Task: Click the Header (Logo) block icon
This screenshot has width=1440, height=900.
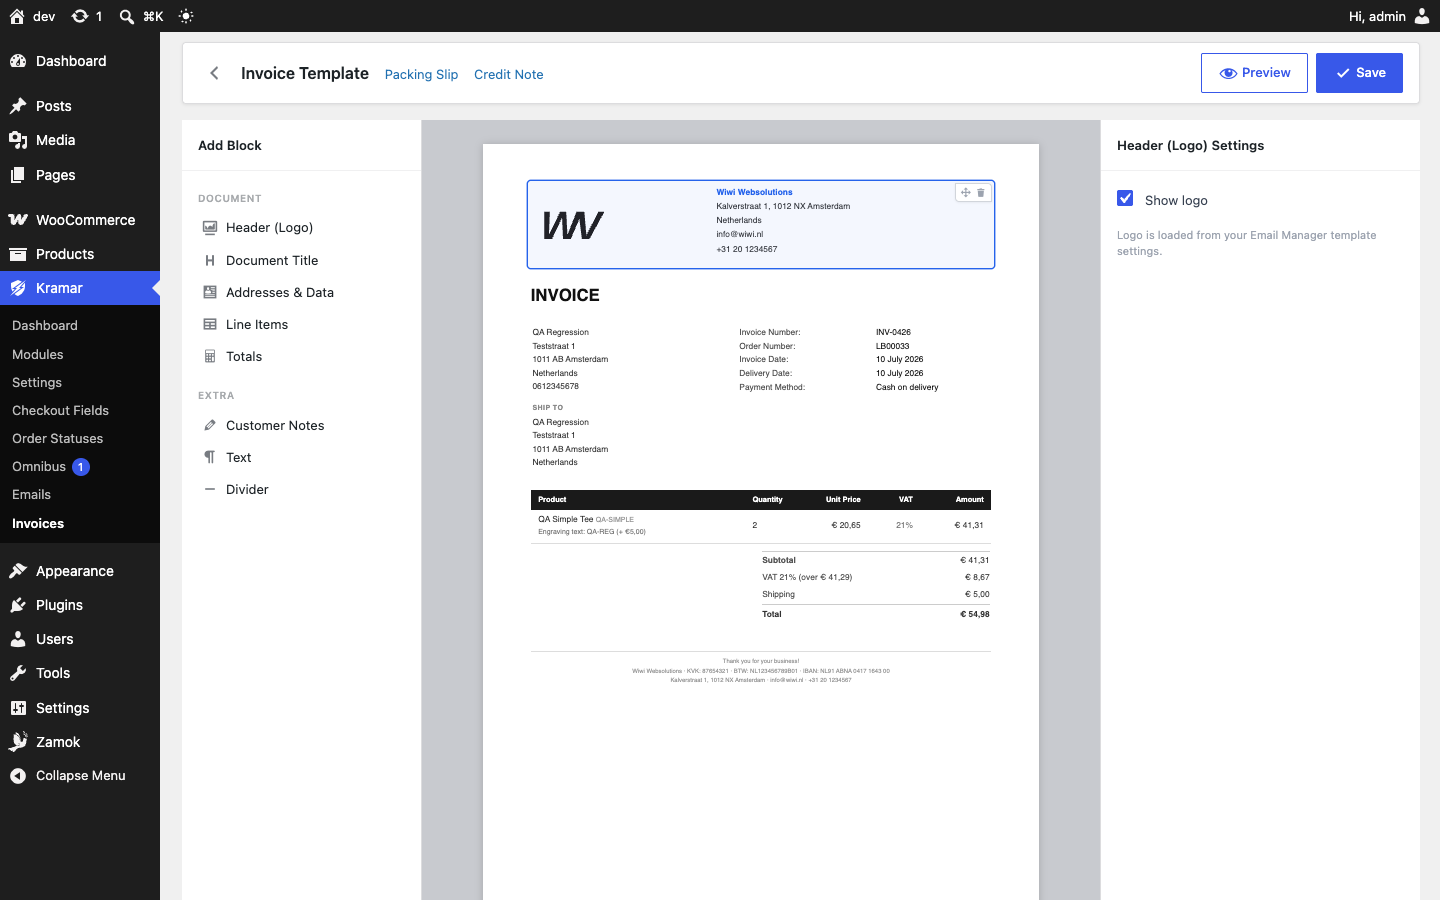Action: coord(210,228)
